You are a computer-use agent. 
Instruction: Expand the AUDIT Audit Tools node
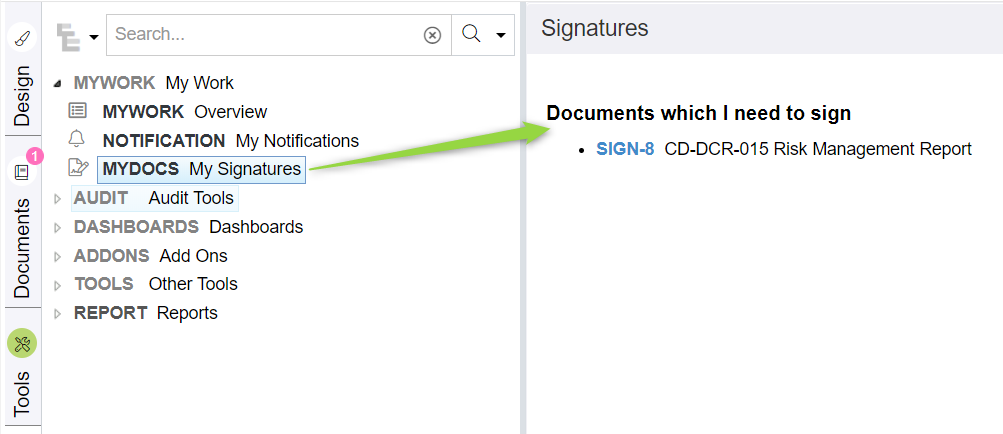57,198
